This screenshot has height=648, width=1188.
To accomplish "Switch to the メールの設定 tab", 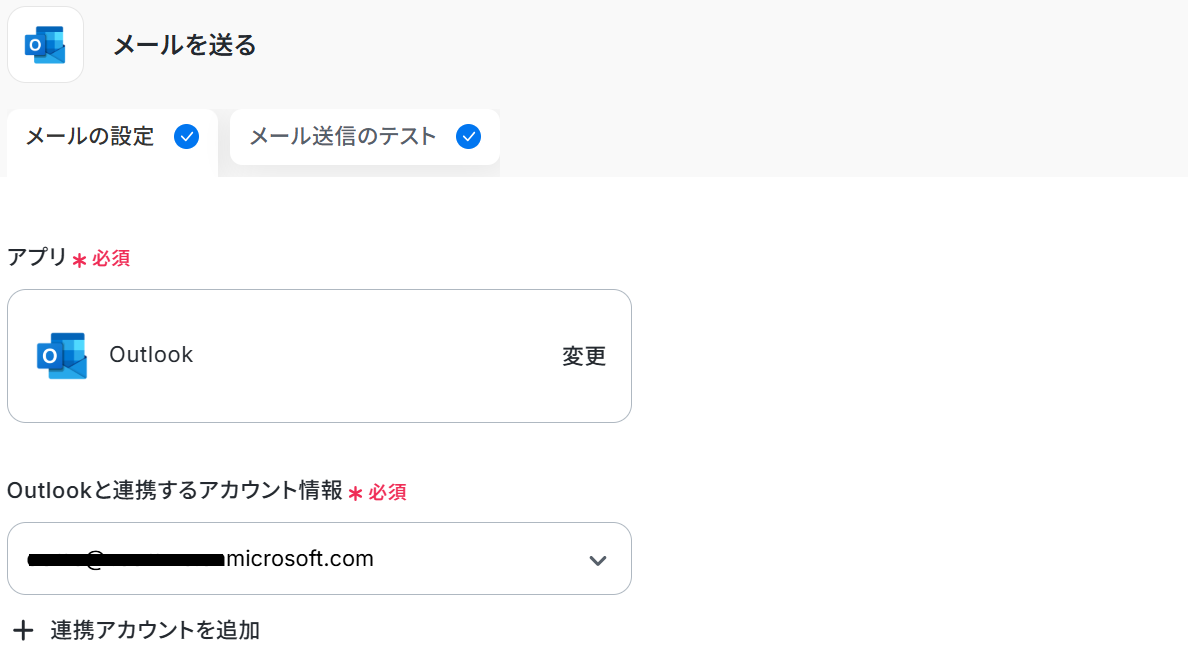I will tap(90, 137).
